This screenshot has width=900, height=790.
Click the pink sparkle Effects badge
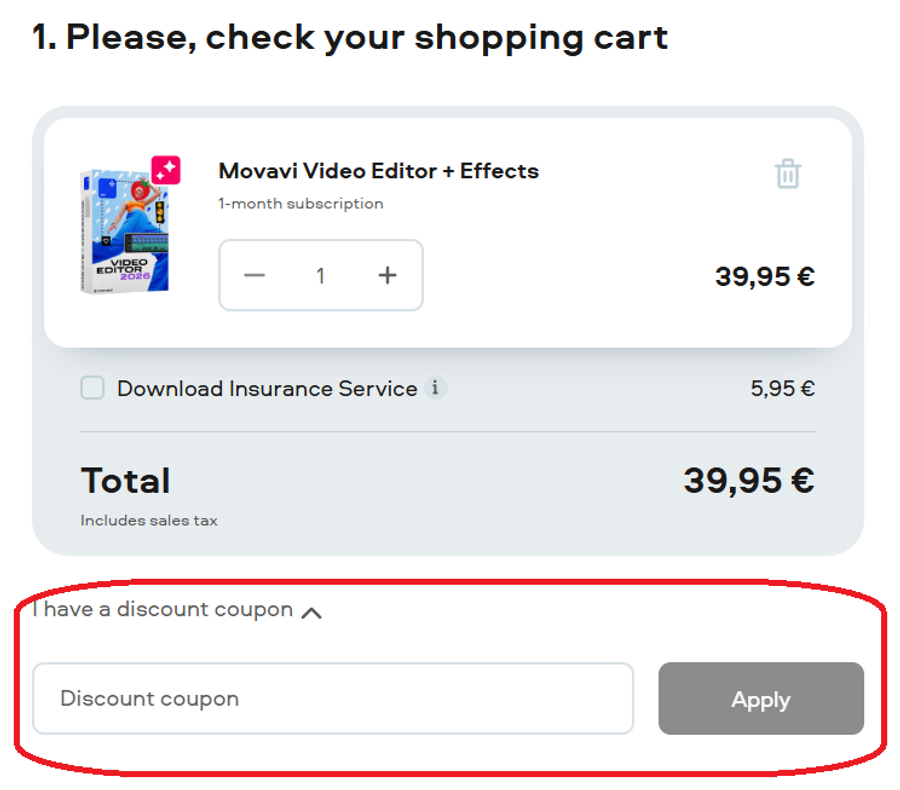[x=165, y=170]
